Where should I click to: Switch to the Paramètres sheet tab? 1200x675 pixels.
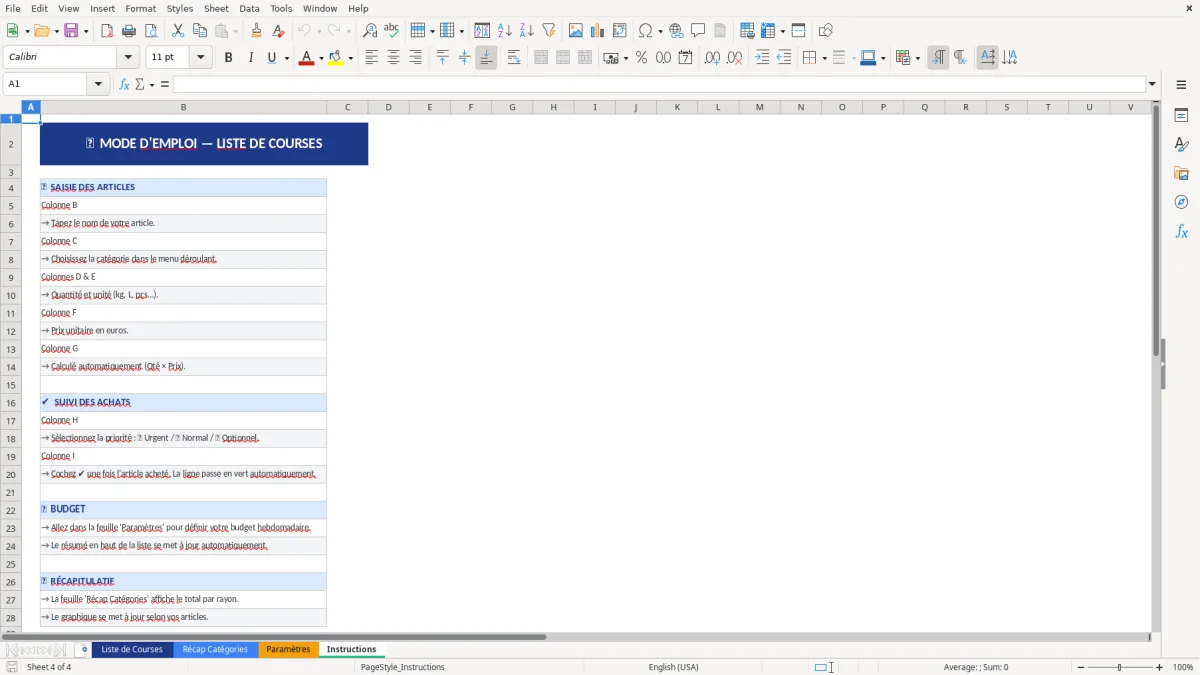pyautogui.click(x=288, y=649)
